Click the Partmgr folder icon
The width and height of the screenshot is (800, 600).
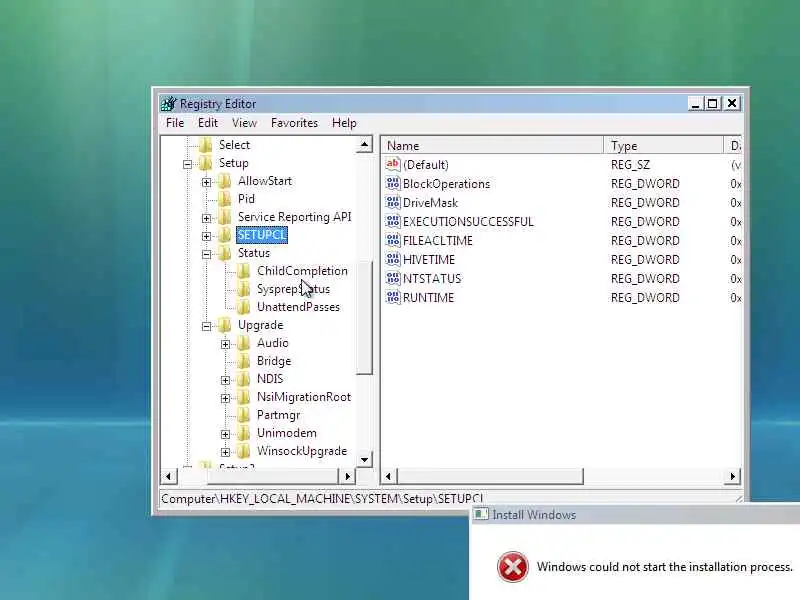click(x=243, y=415)
